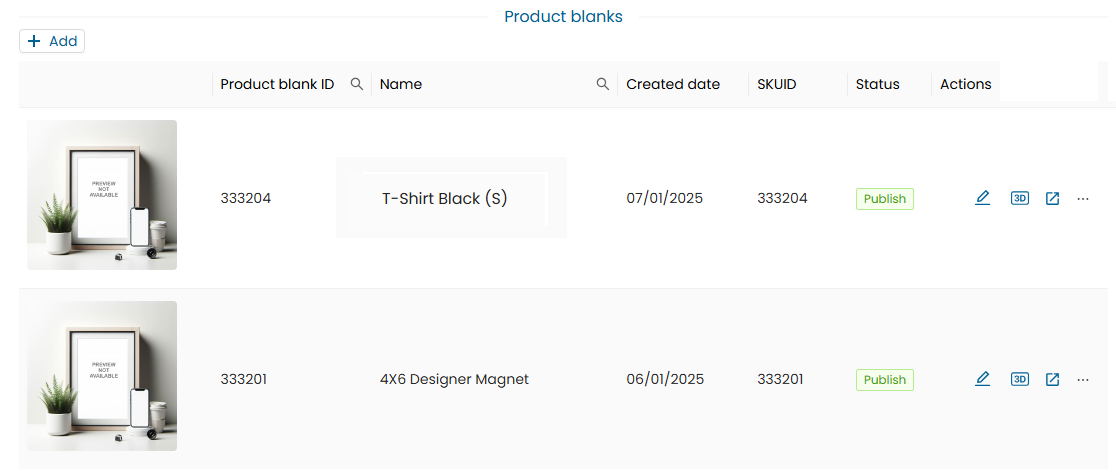Select the 4X6 Designer Magnet preview thumbnail

pyautogui.click(x=102, y=376)
